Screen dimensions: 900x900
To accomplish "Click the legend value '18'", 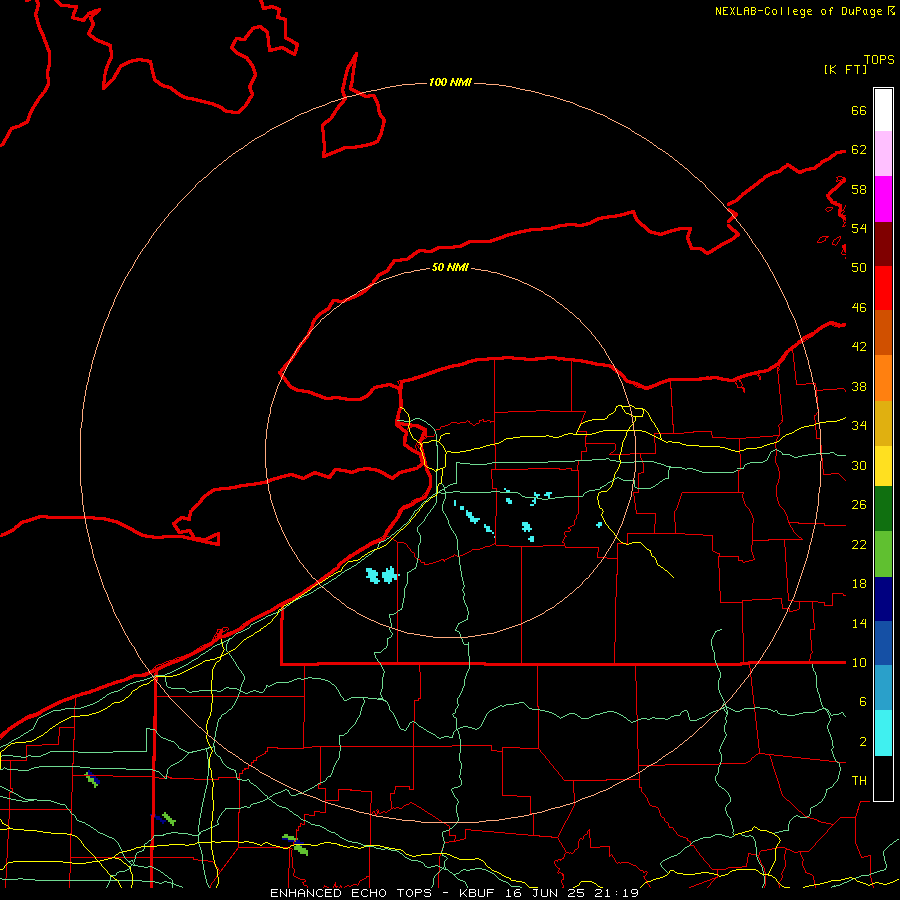I will (859, 584).
